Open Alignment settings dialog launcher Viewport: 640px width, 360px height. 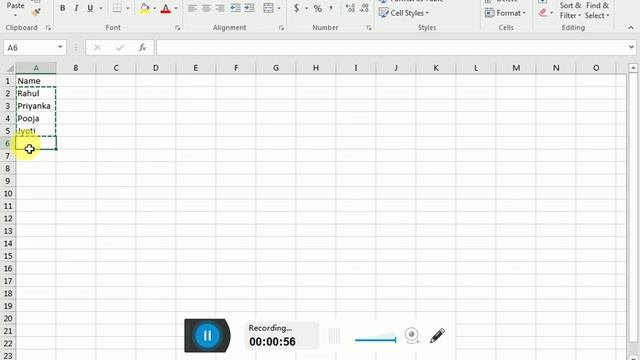click(281, 28)
